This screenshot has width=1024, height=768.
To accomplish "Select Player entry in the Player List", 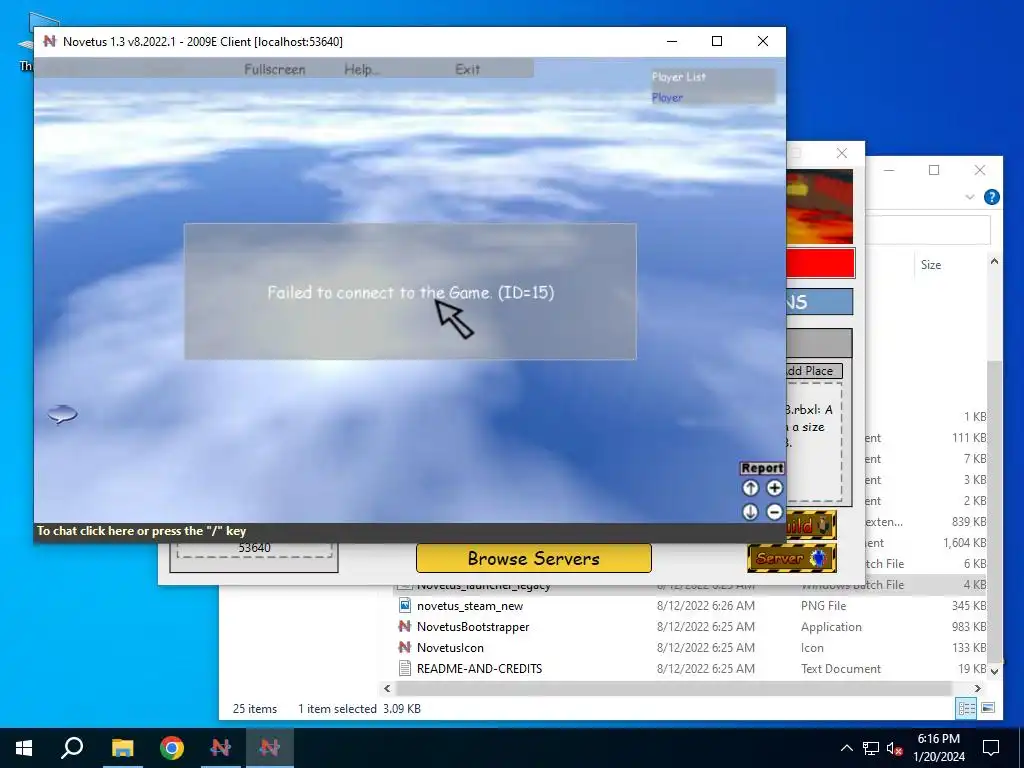I will click(x=667, y=98).
